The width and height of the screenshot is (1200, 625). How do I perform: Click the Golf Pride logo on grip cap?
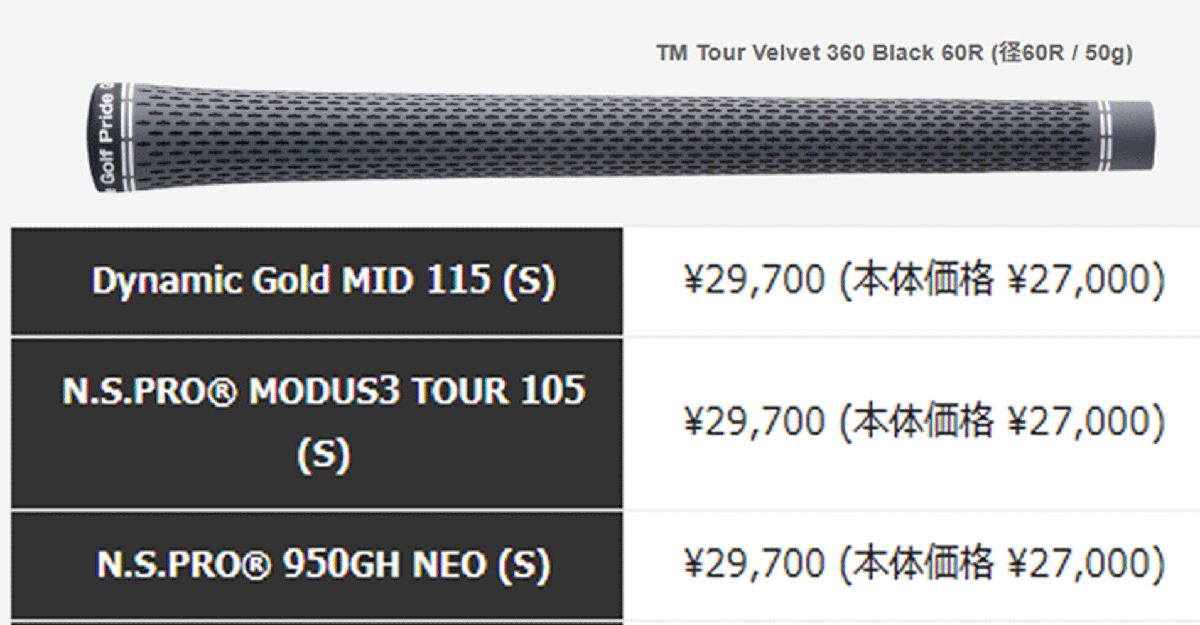point(107,136)
